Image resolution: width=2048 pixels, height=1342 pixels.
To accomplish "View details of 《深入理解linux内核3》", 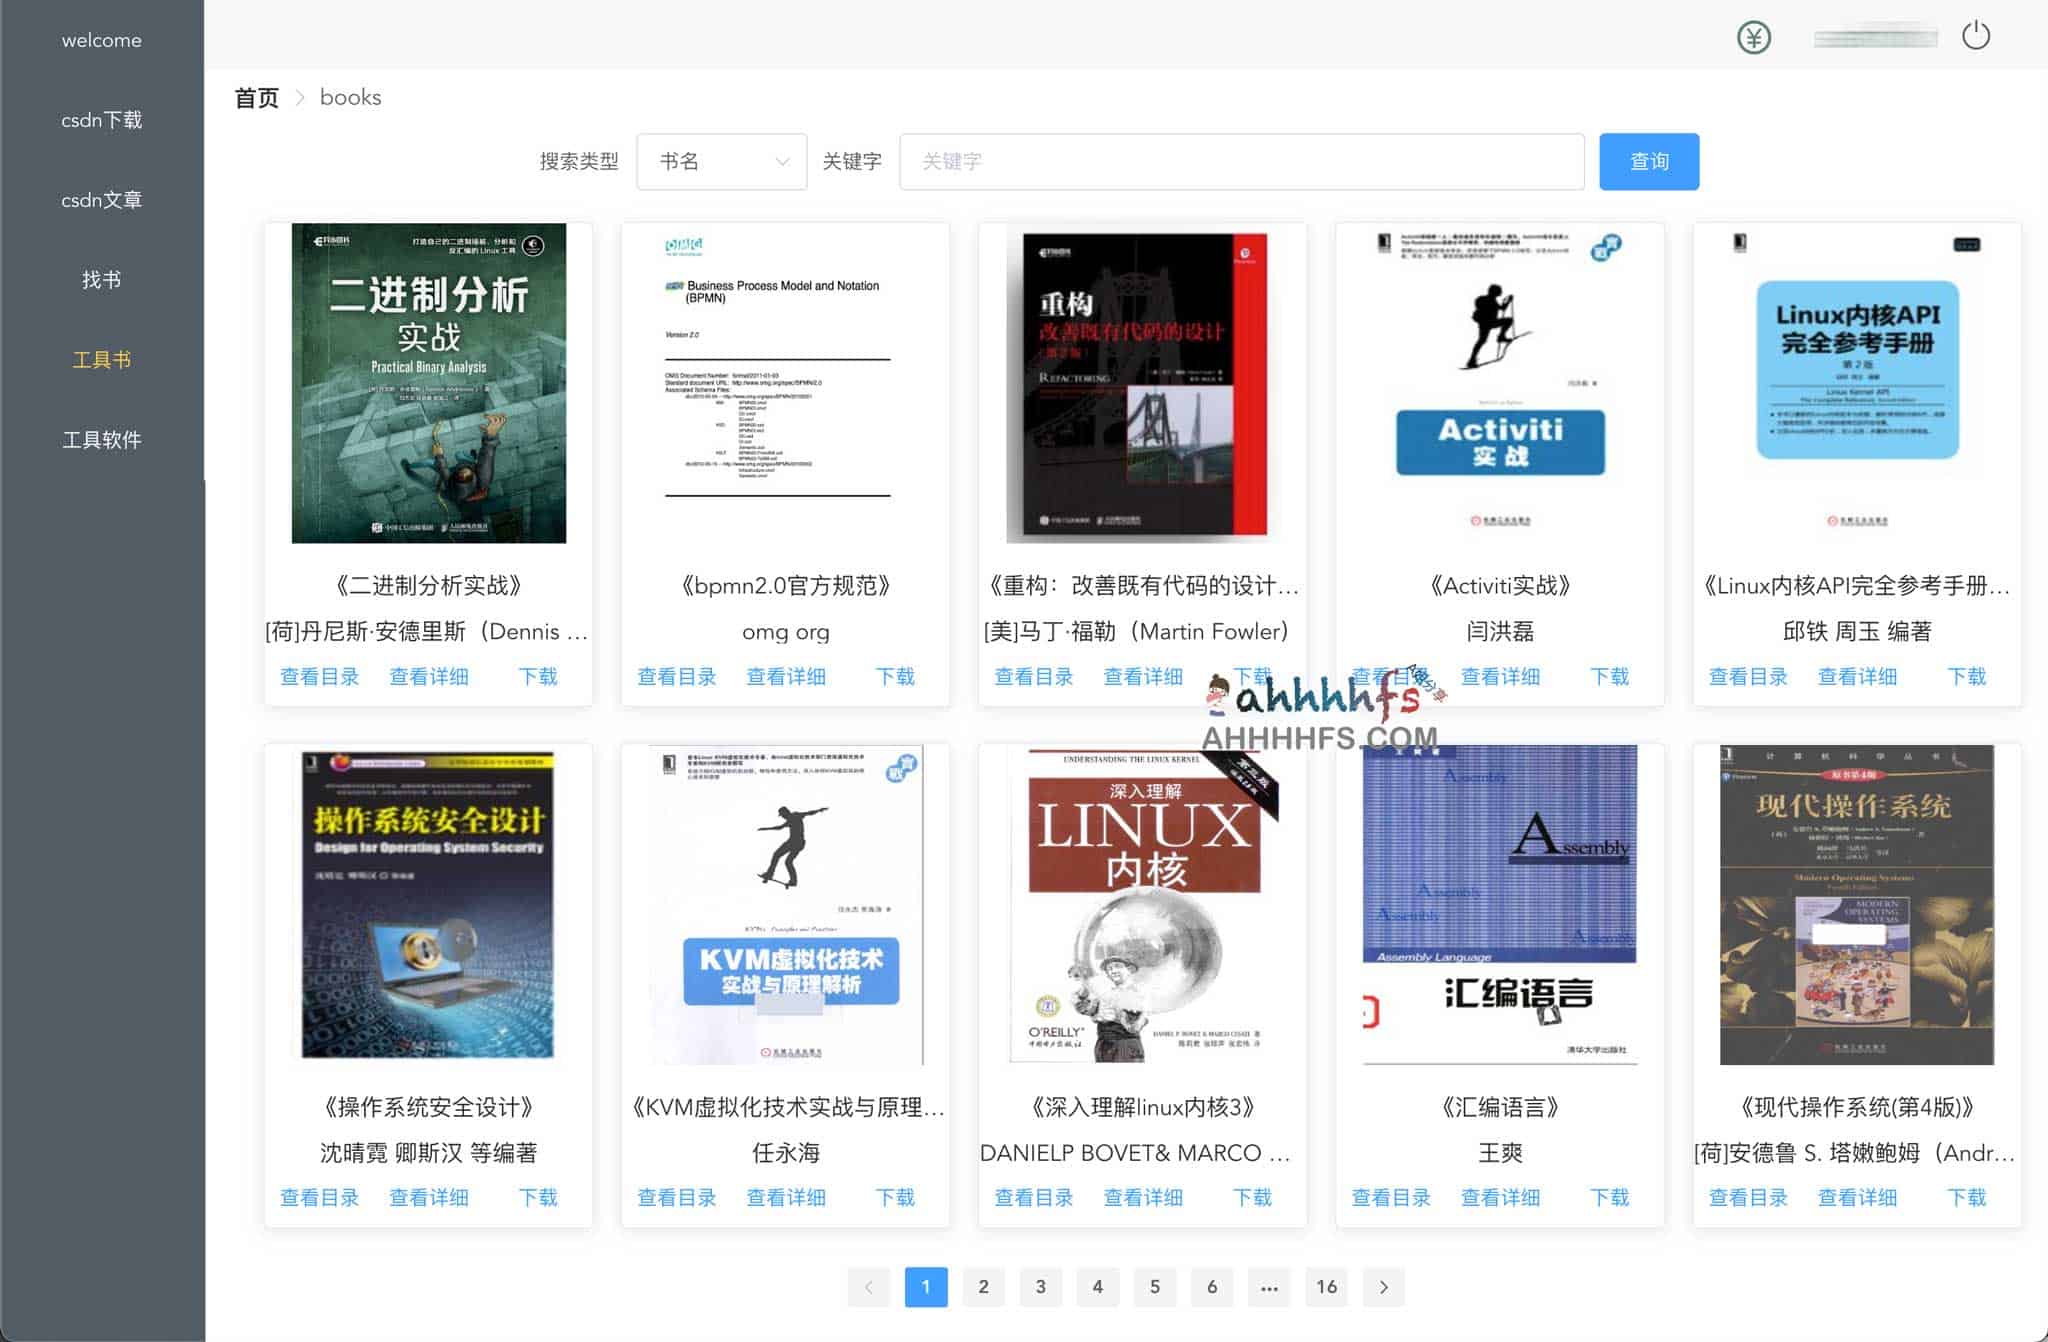I will tap(1143, 1197).
